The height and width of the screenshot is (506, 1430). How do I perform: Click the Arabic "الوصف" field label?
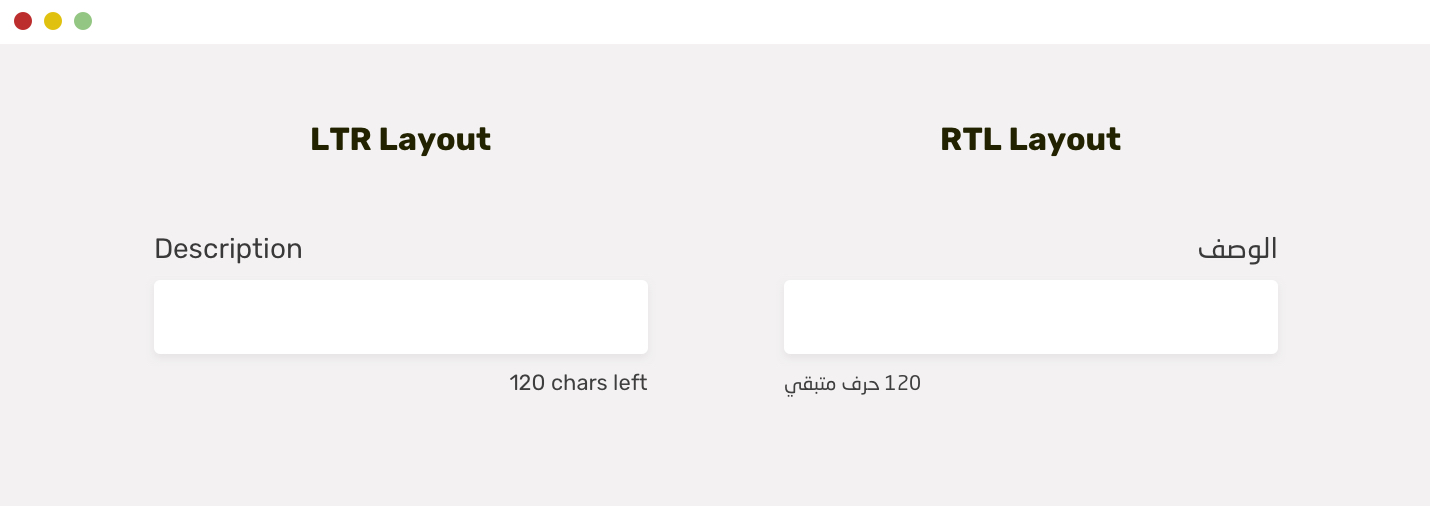pyautogui.click(x=1237, y=249)
